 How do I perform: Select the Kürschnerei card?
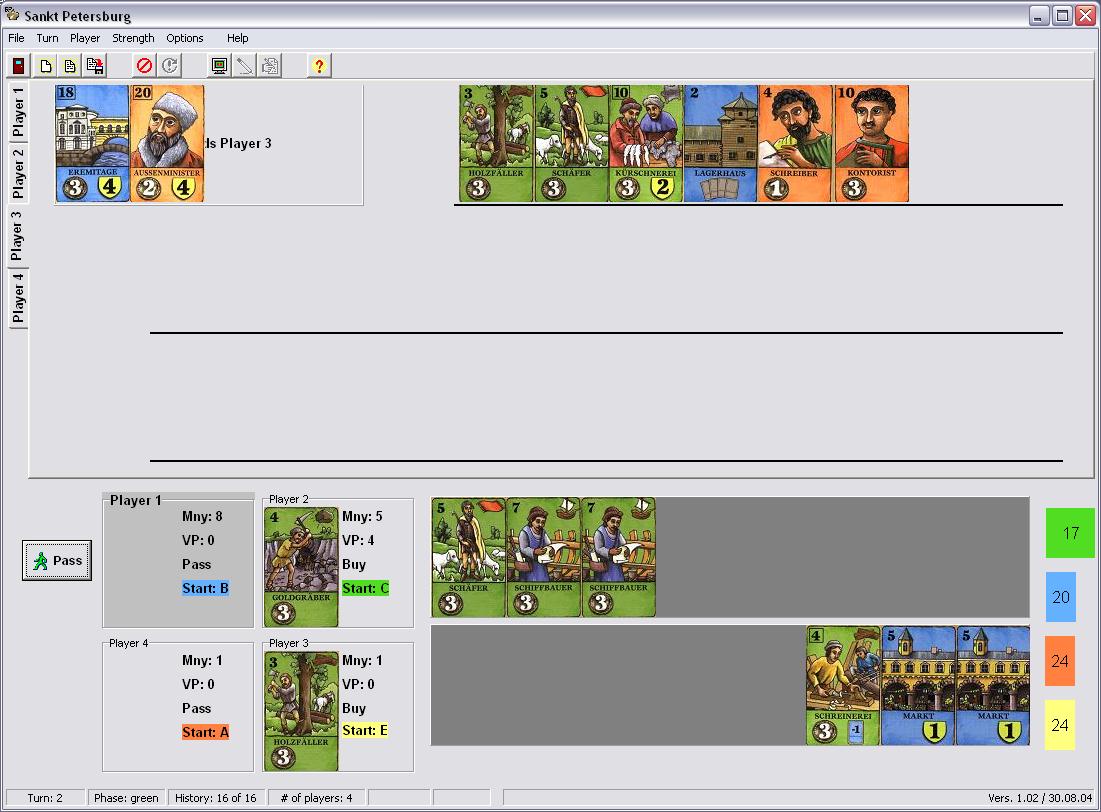646,143
